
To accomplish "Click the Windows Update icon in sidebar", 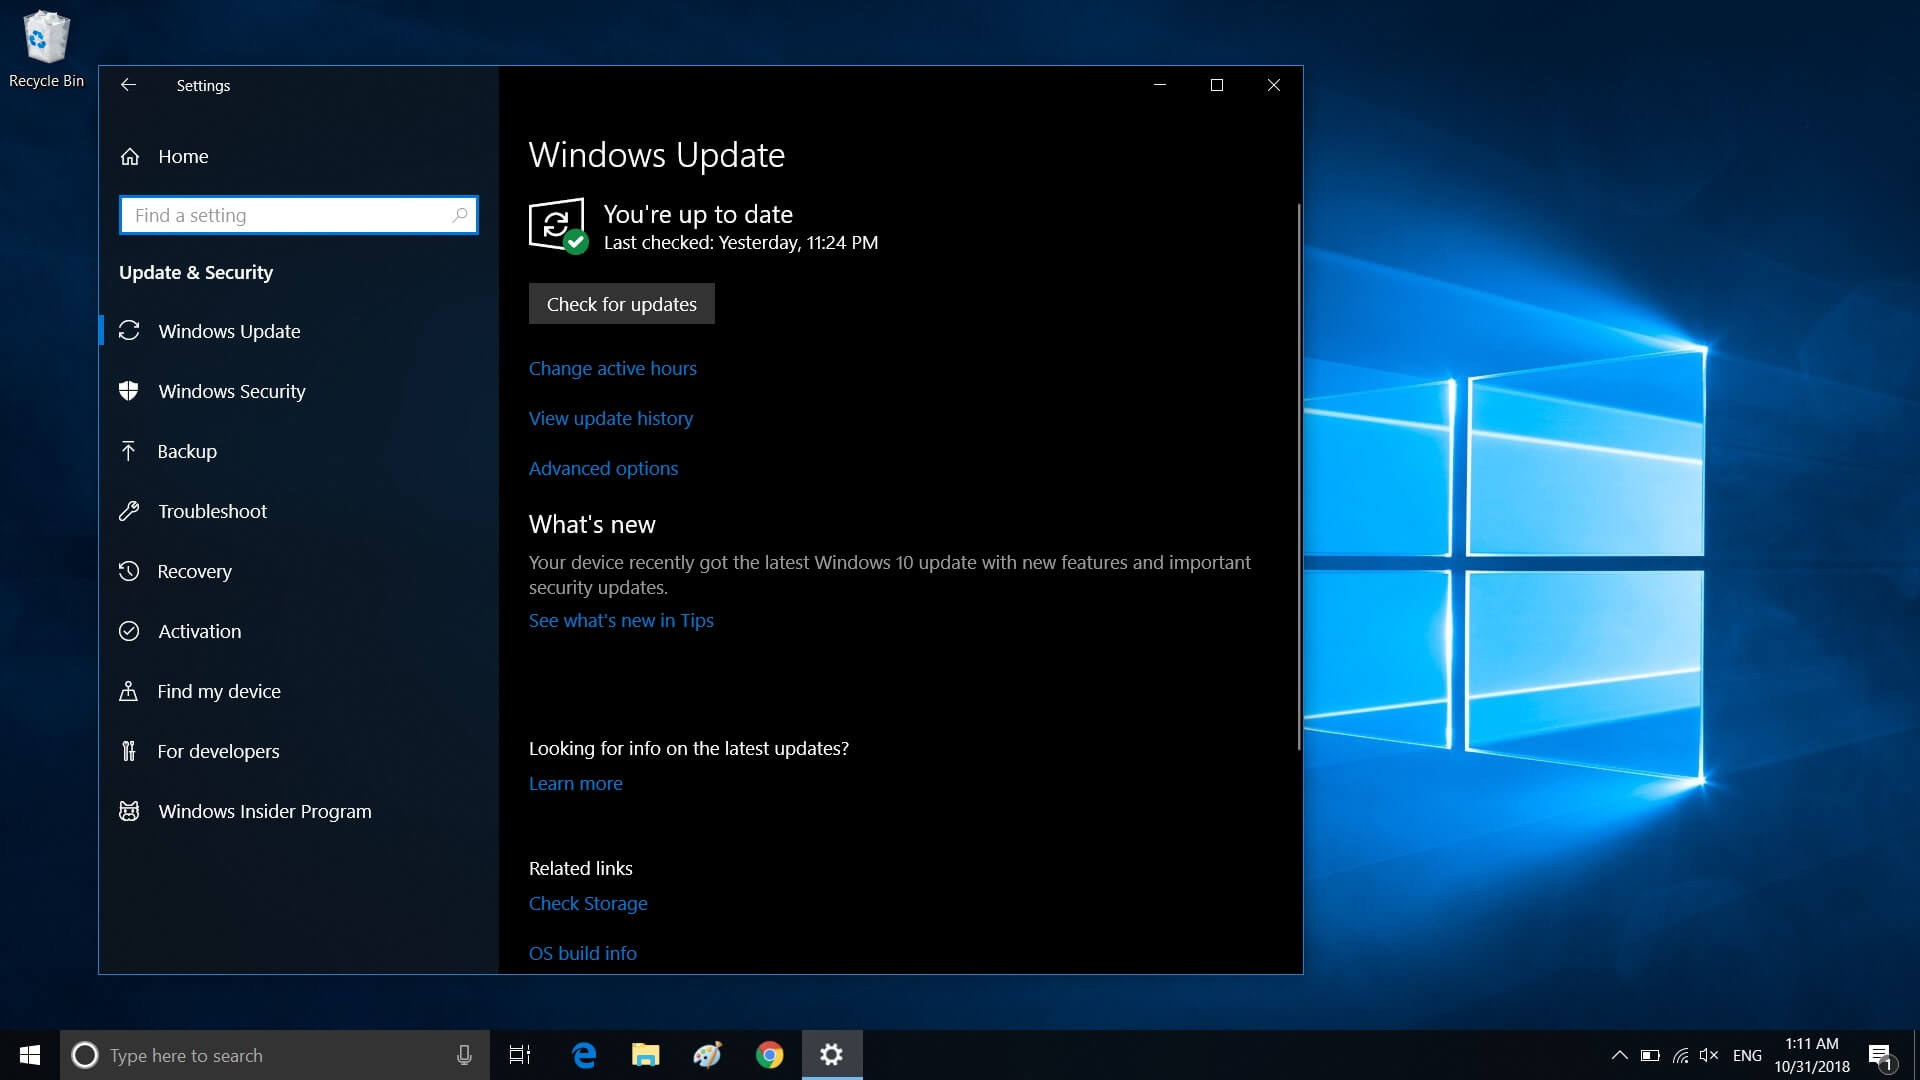I will tap(128, 330).
